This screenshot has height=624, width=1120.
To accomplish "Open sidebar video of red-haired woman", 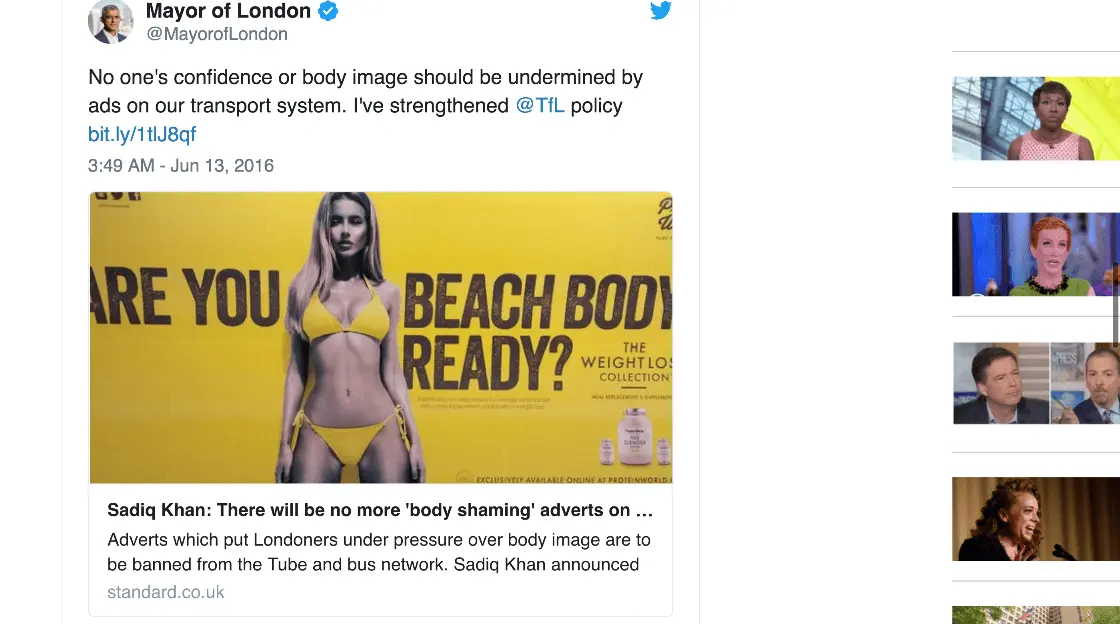I will click(x=1036, y=254).
